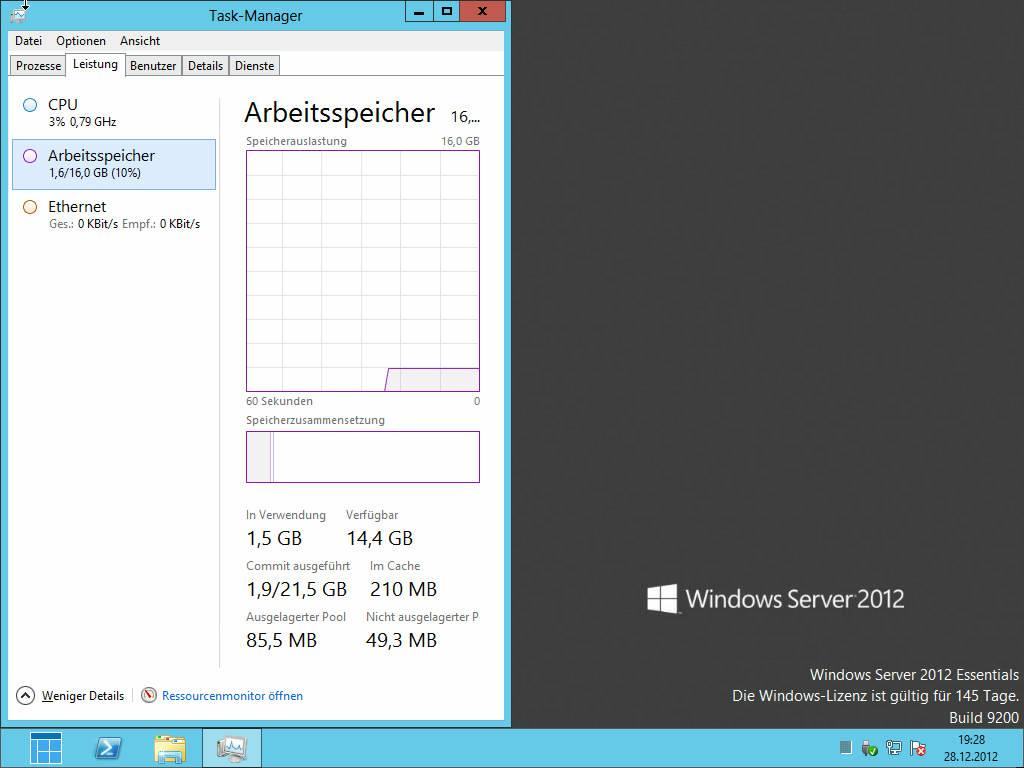Viewport: 1024px width, 768px height.
Task: Select the Ethernet orange circle icon
Action: [x=30, y=206]
